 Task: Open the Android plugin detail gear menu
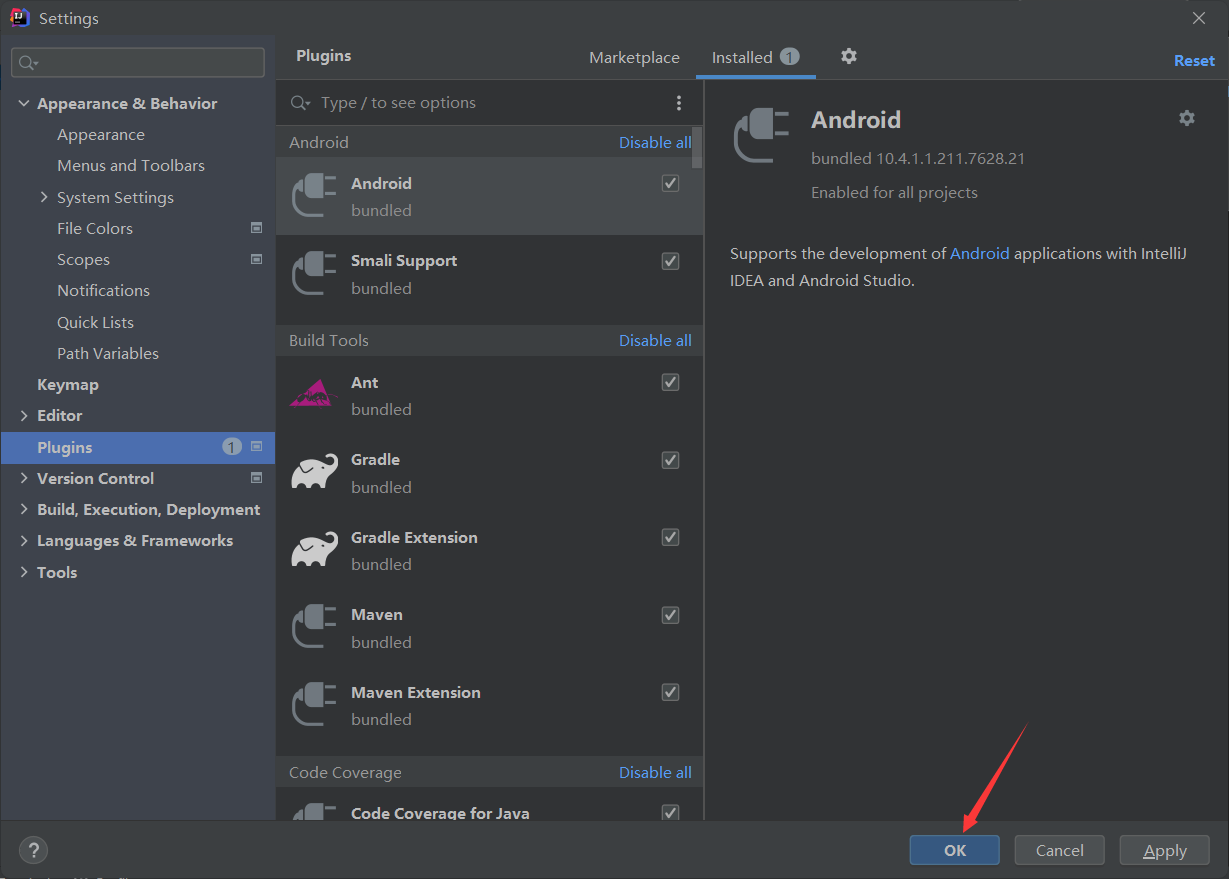tap(1187, 118)
